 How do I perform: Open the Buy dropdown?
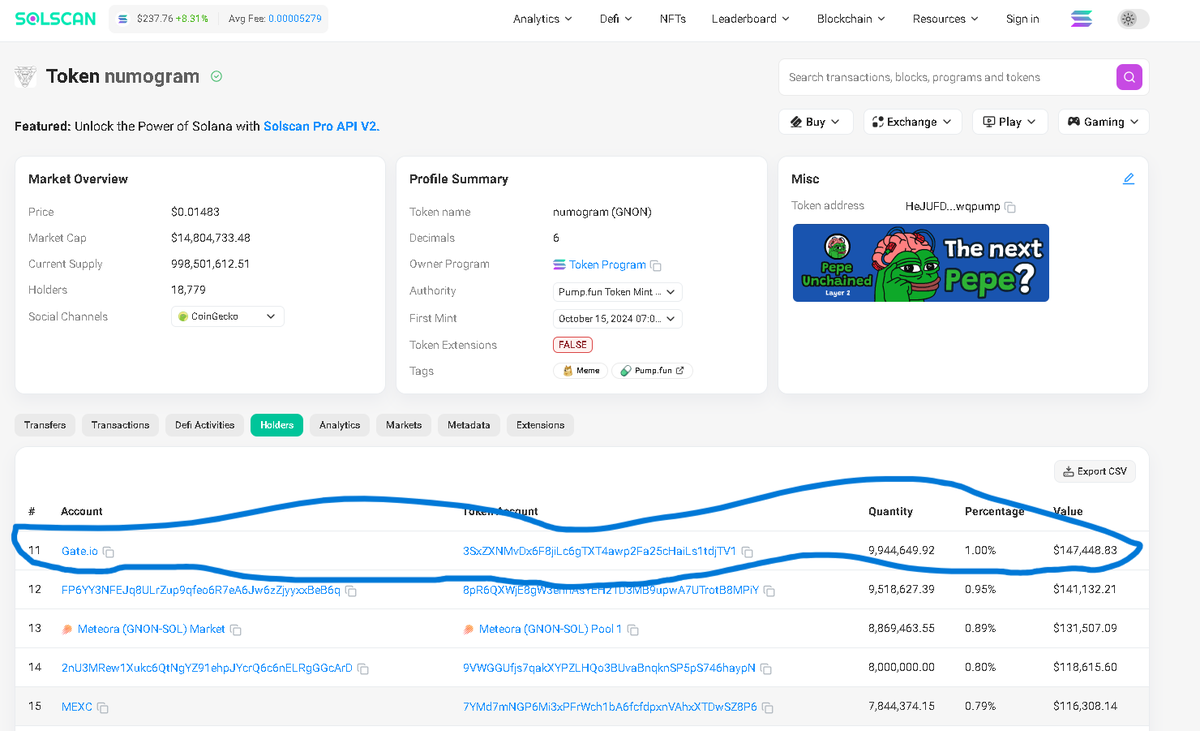coord(816,122)
